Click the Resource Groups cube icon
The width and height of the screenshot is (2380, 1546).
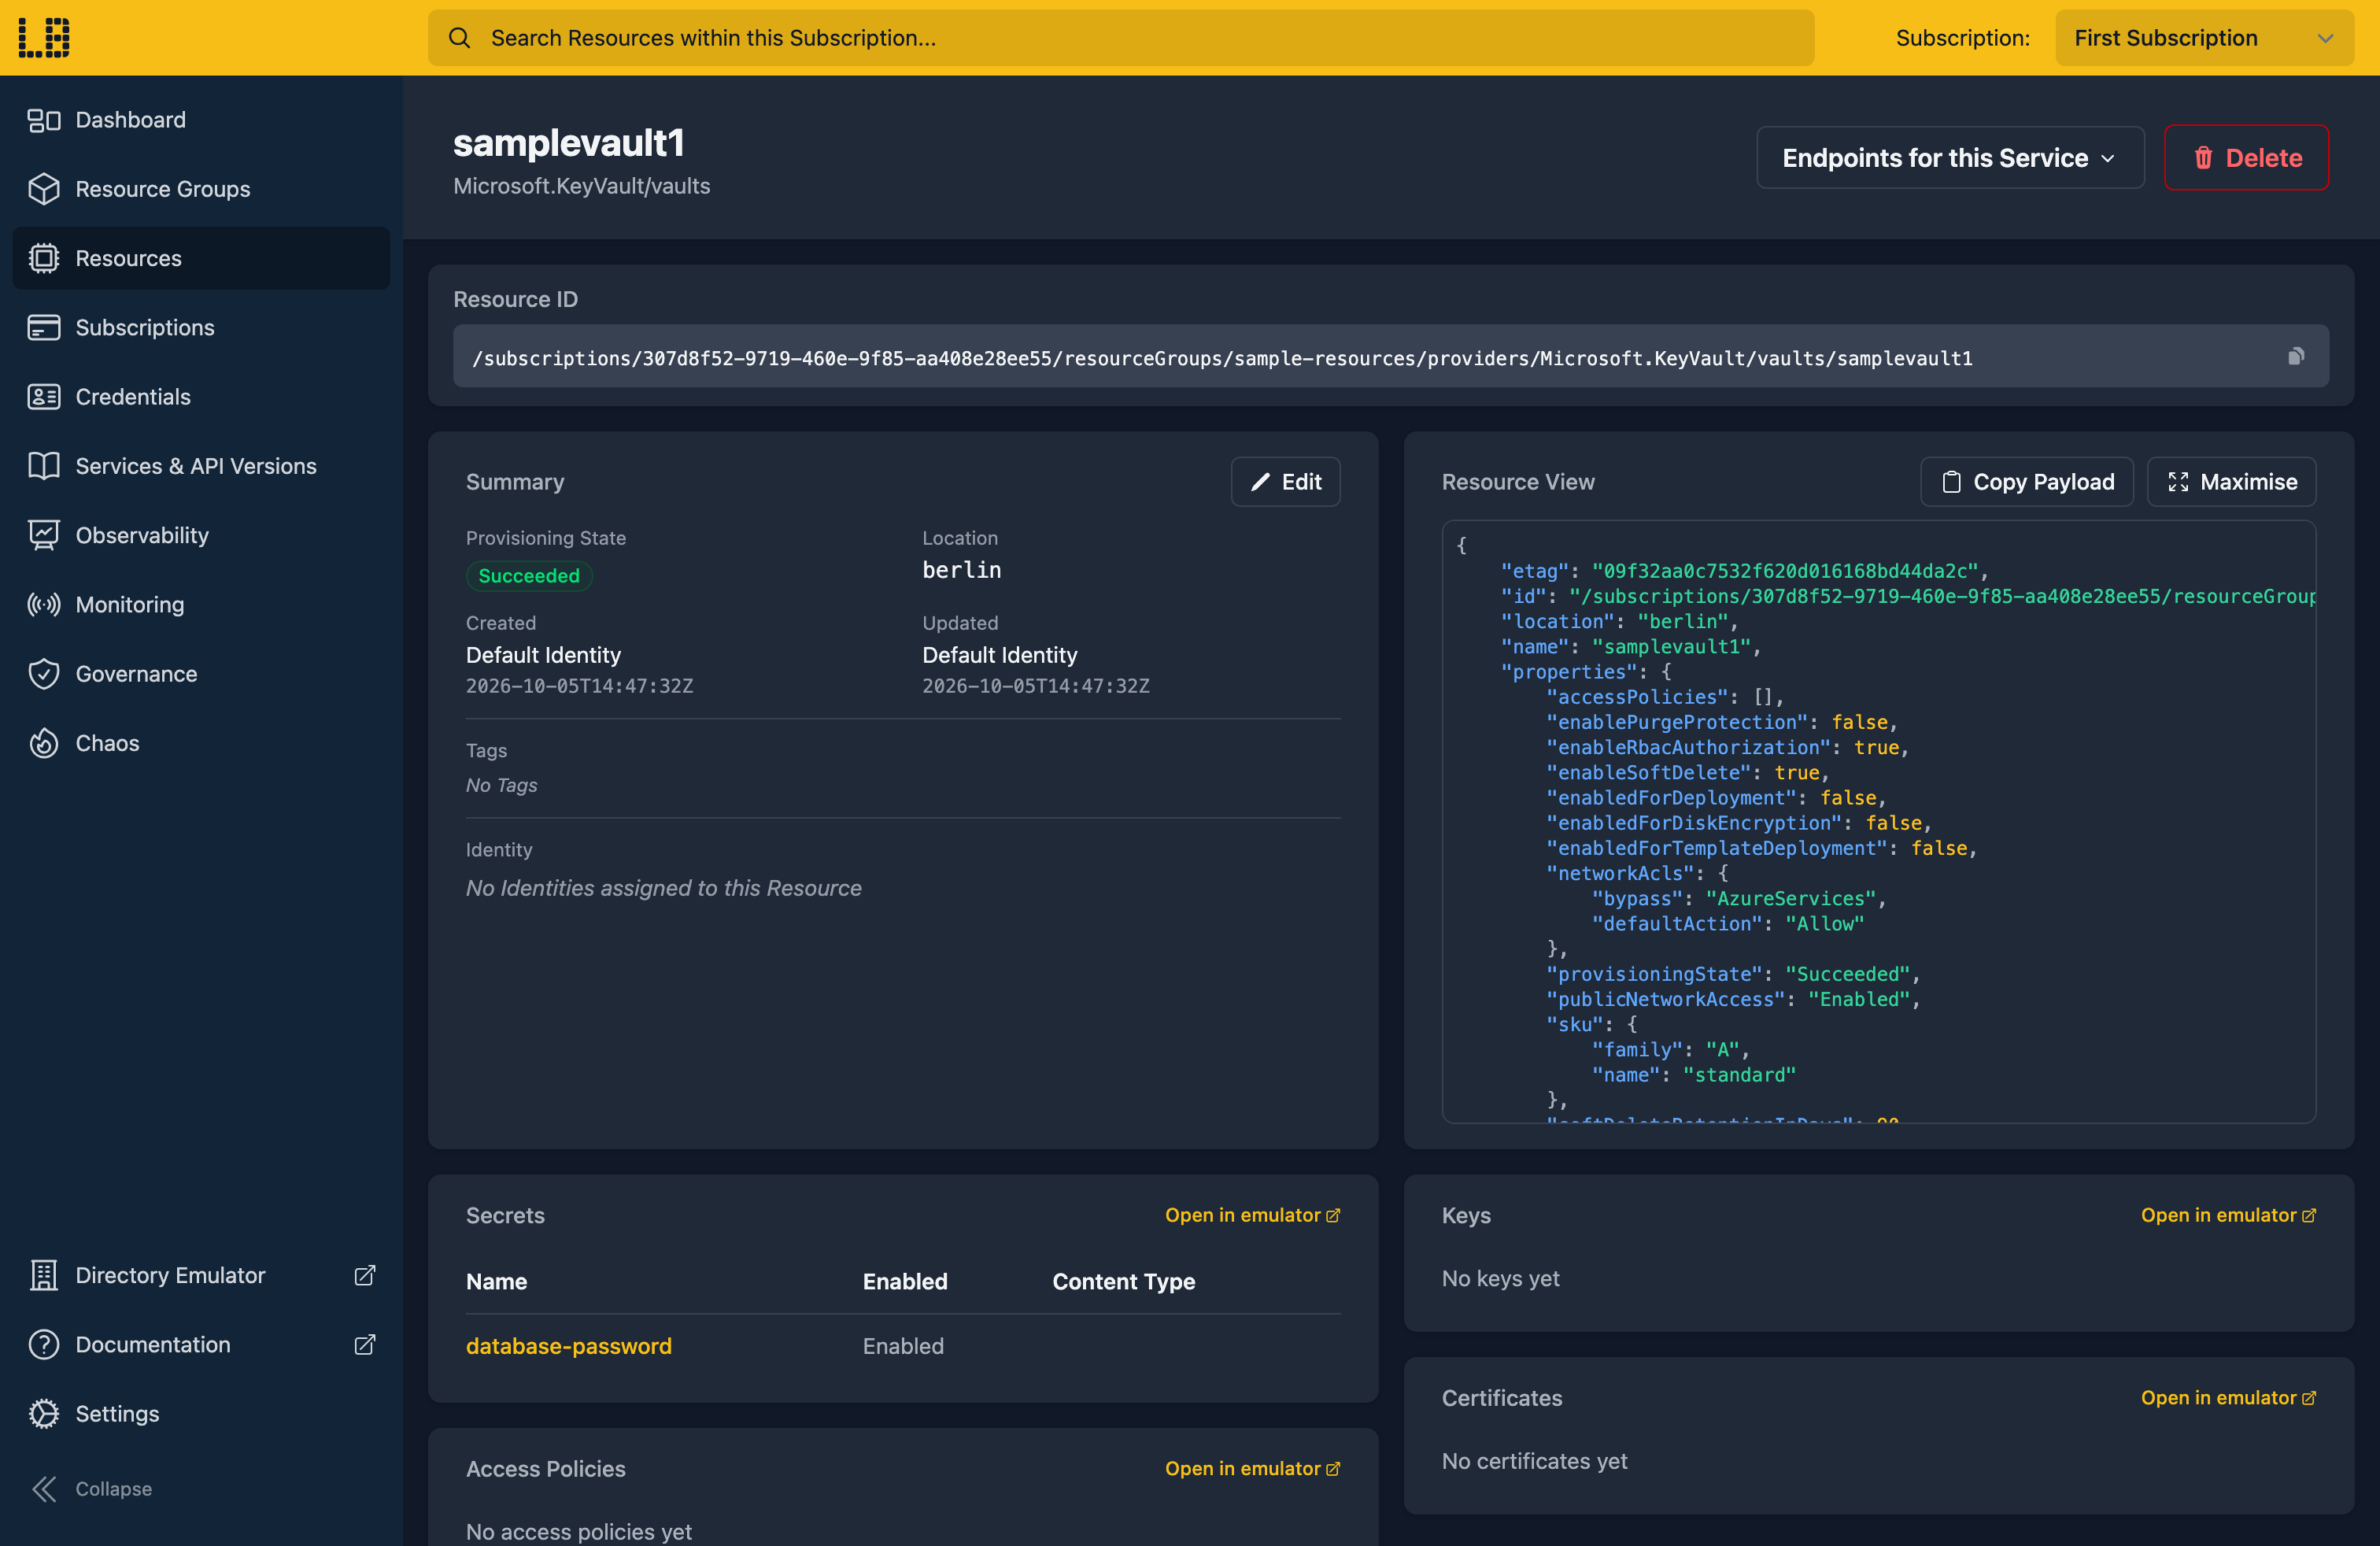pos(44,189)
